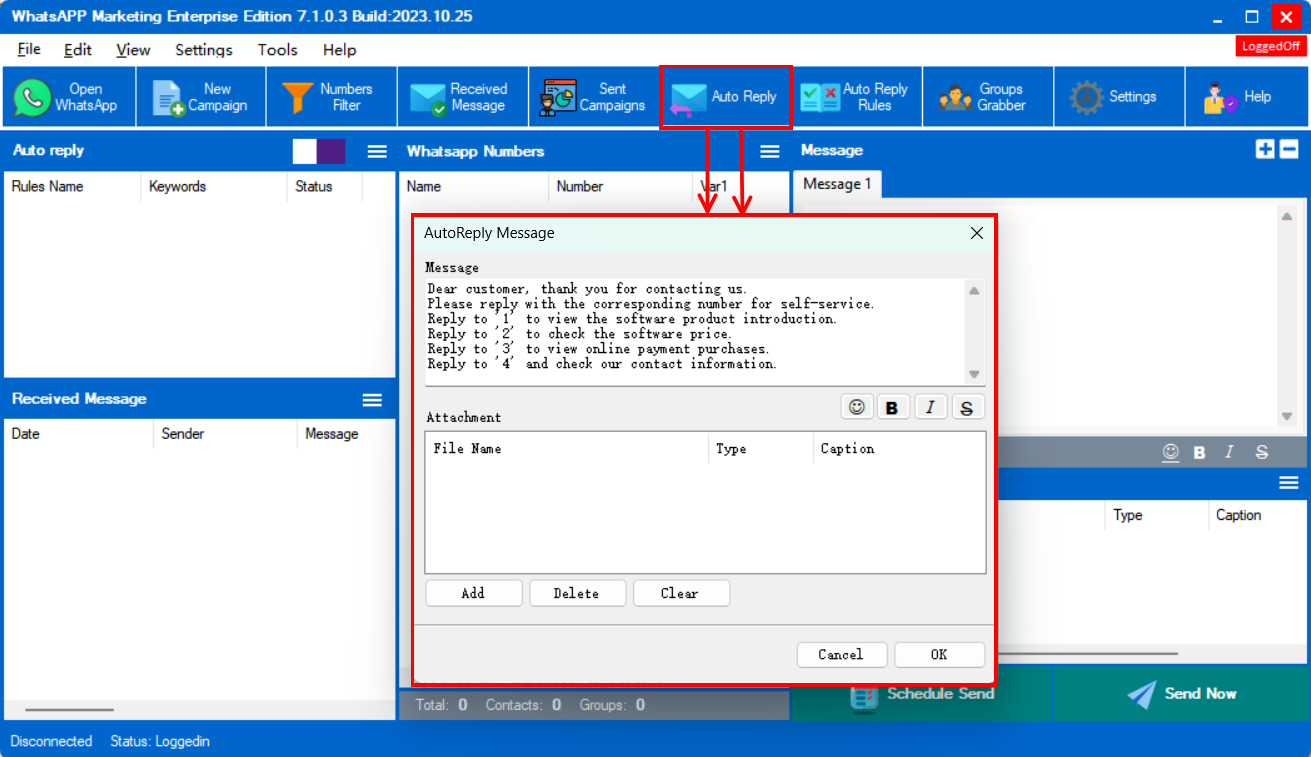The image size is (1311, 757).
Task: Open Received Message view
Action: tap(462, 97)
